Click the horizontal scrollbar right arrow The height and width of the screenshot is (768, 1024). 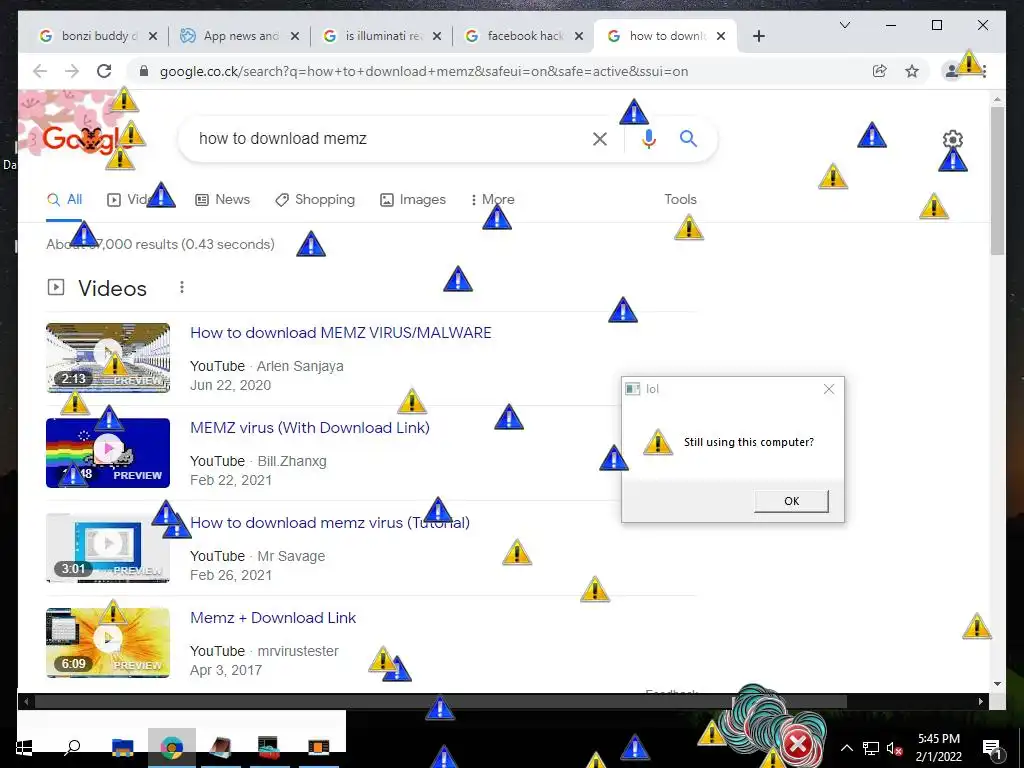coord(981,701)
